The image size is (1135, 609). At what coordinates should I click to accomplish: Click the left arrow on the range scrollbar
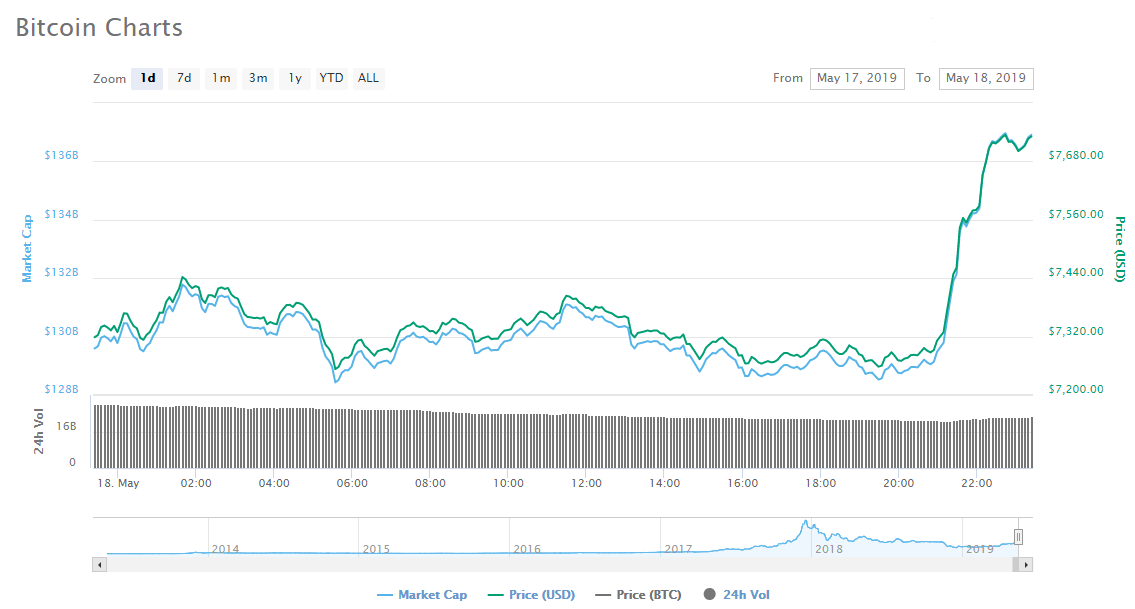[100, 565]
